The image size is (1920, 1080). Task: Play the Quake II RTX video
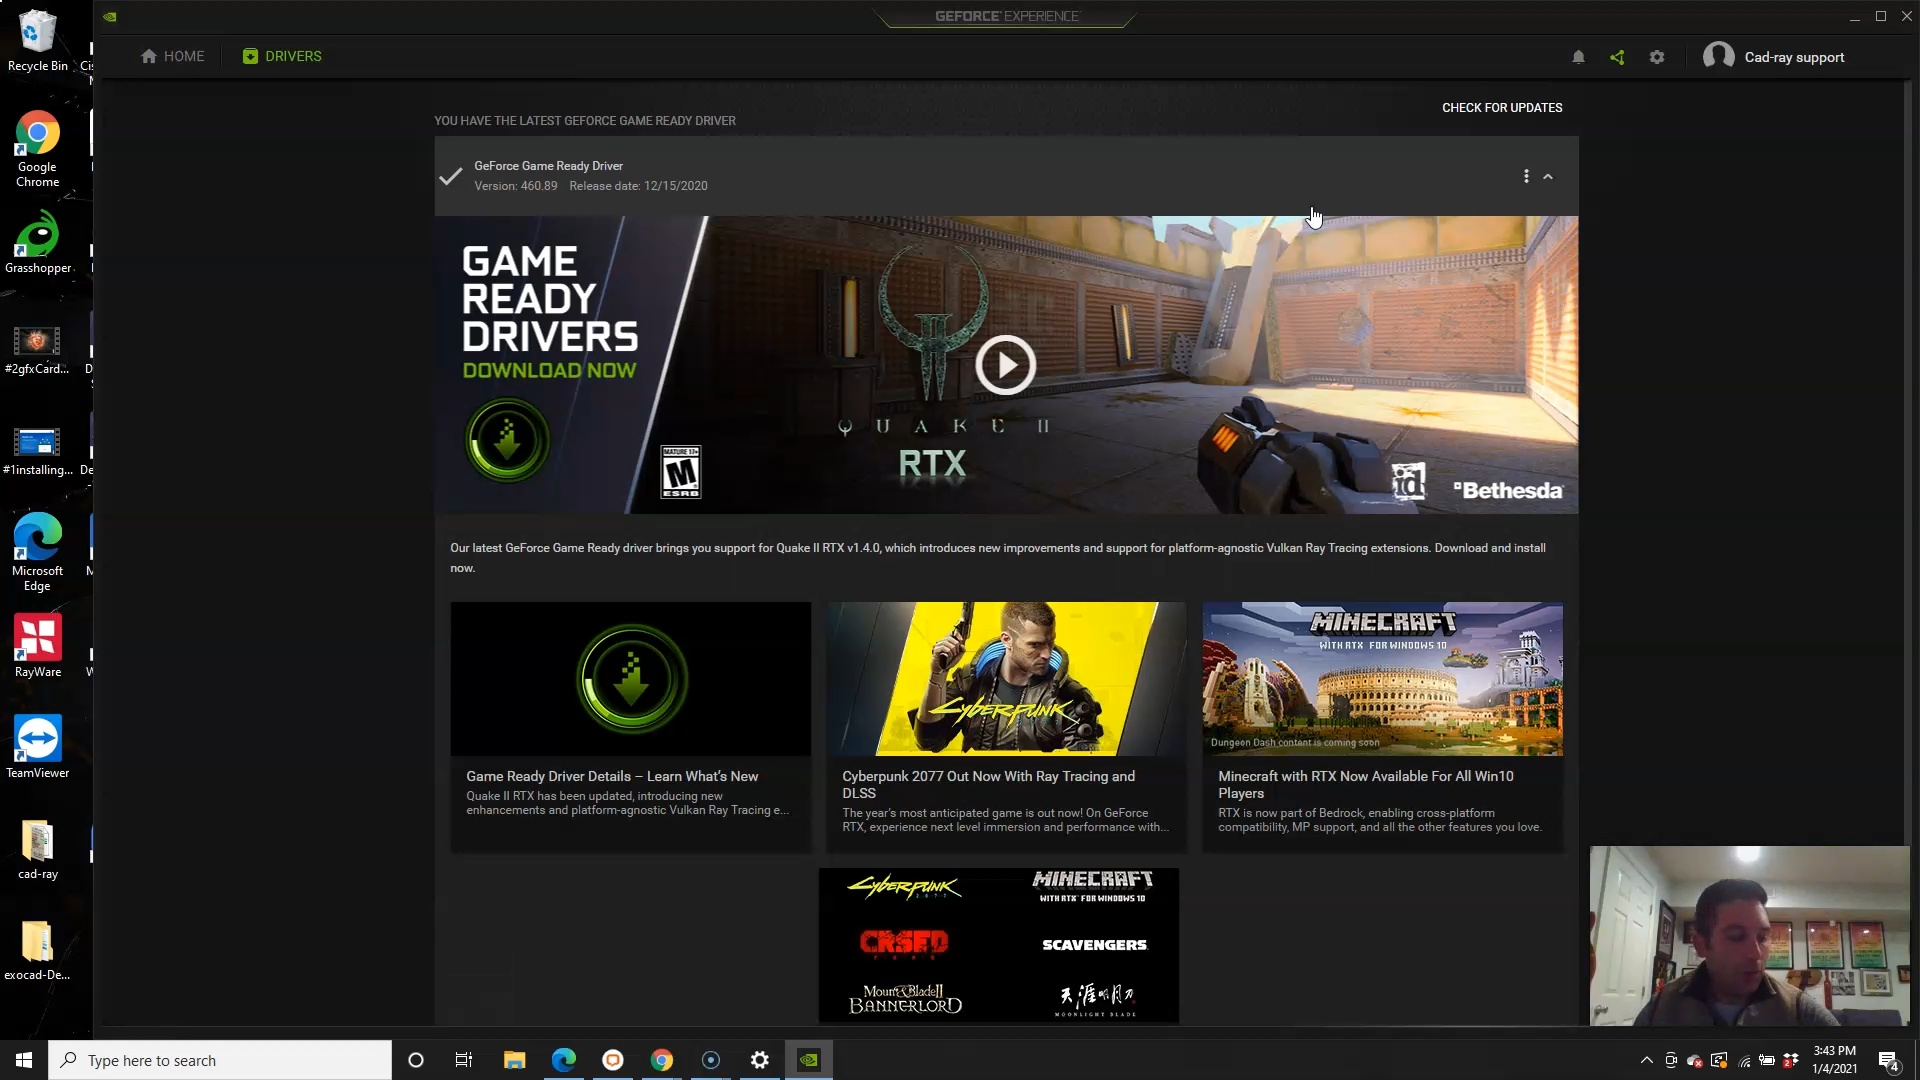pos(1005,365)
